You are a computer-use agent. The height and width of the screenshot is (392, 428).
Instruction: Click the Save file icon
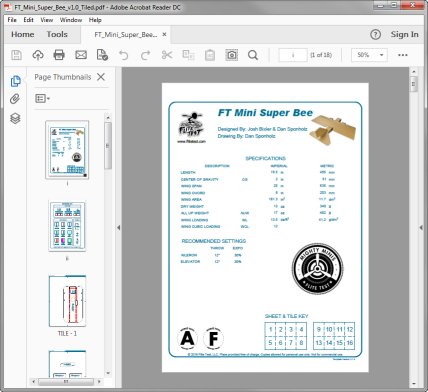point(16,55)
